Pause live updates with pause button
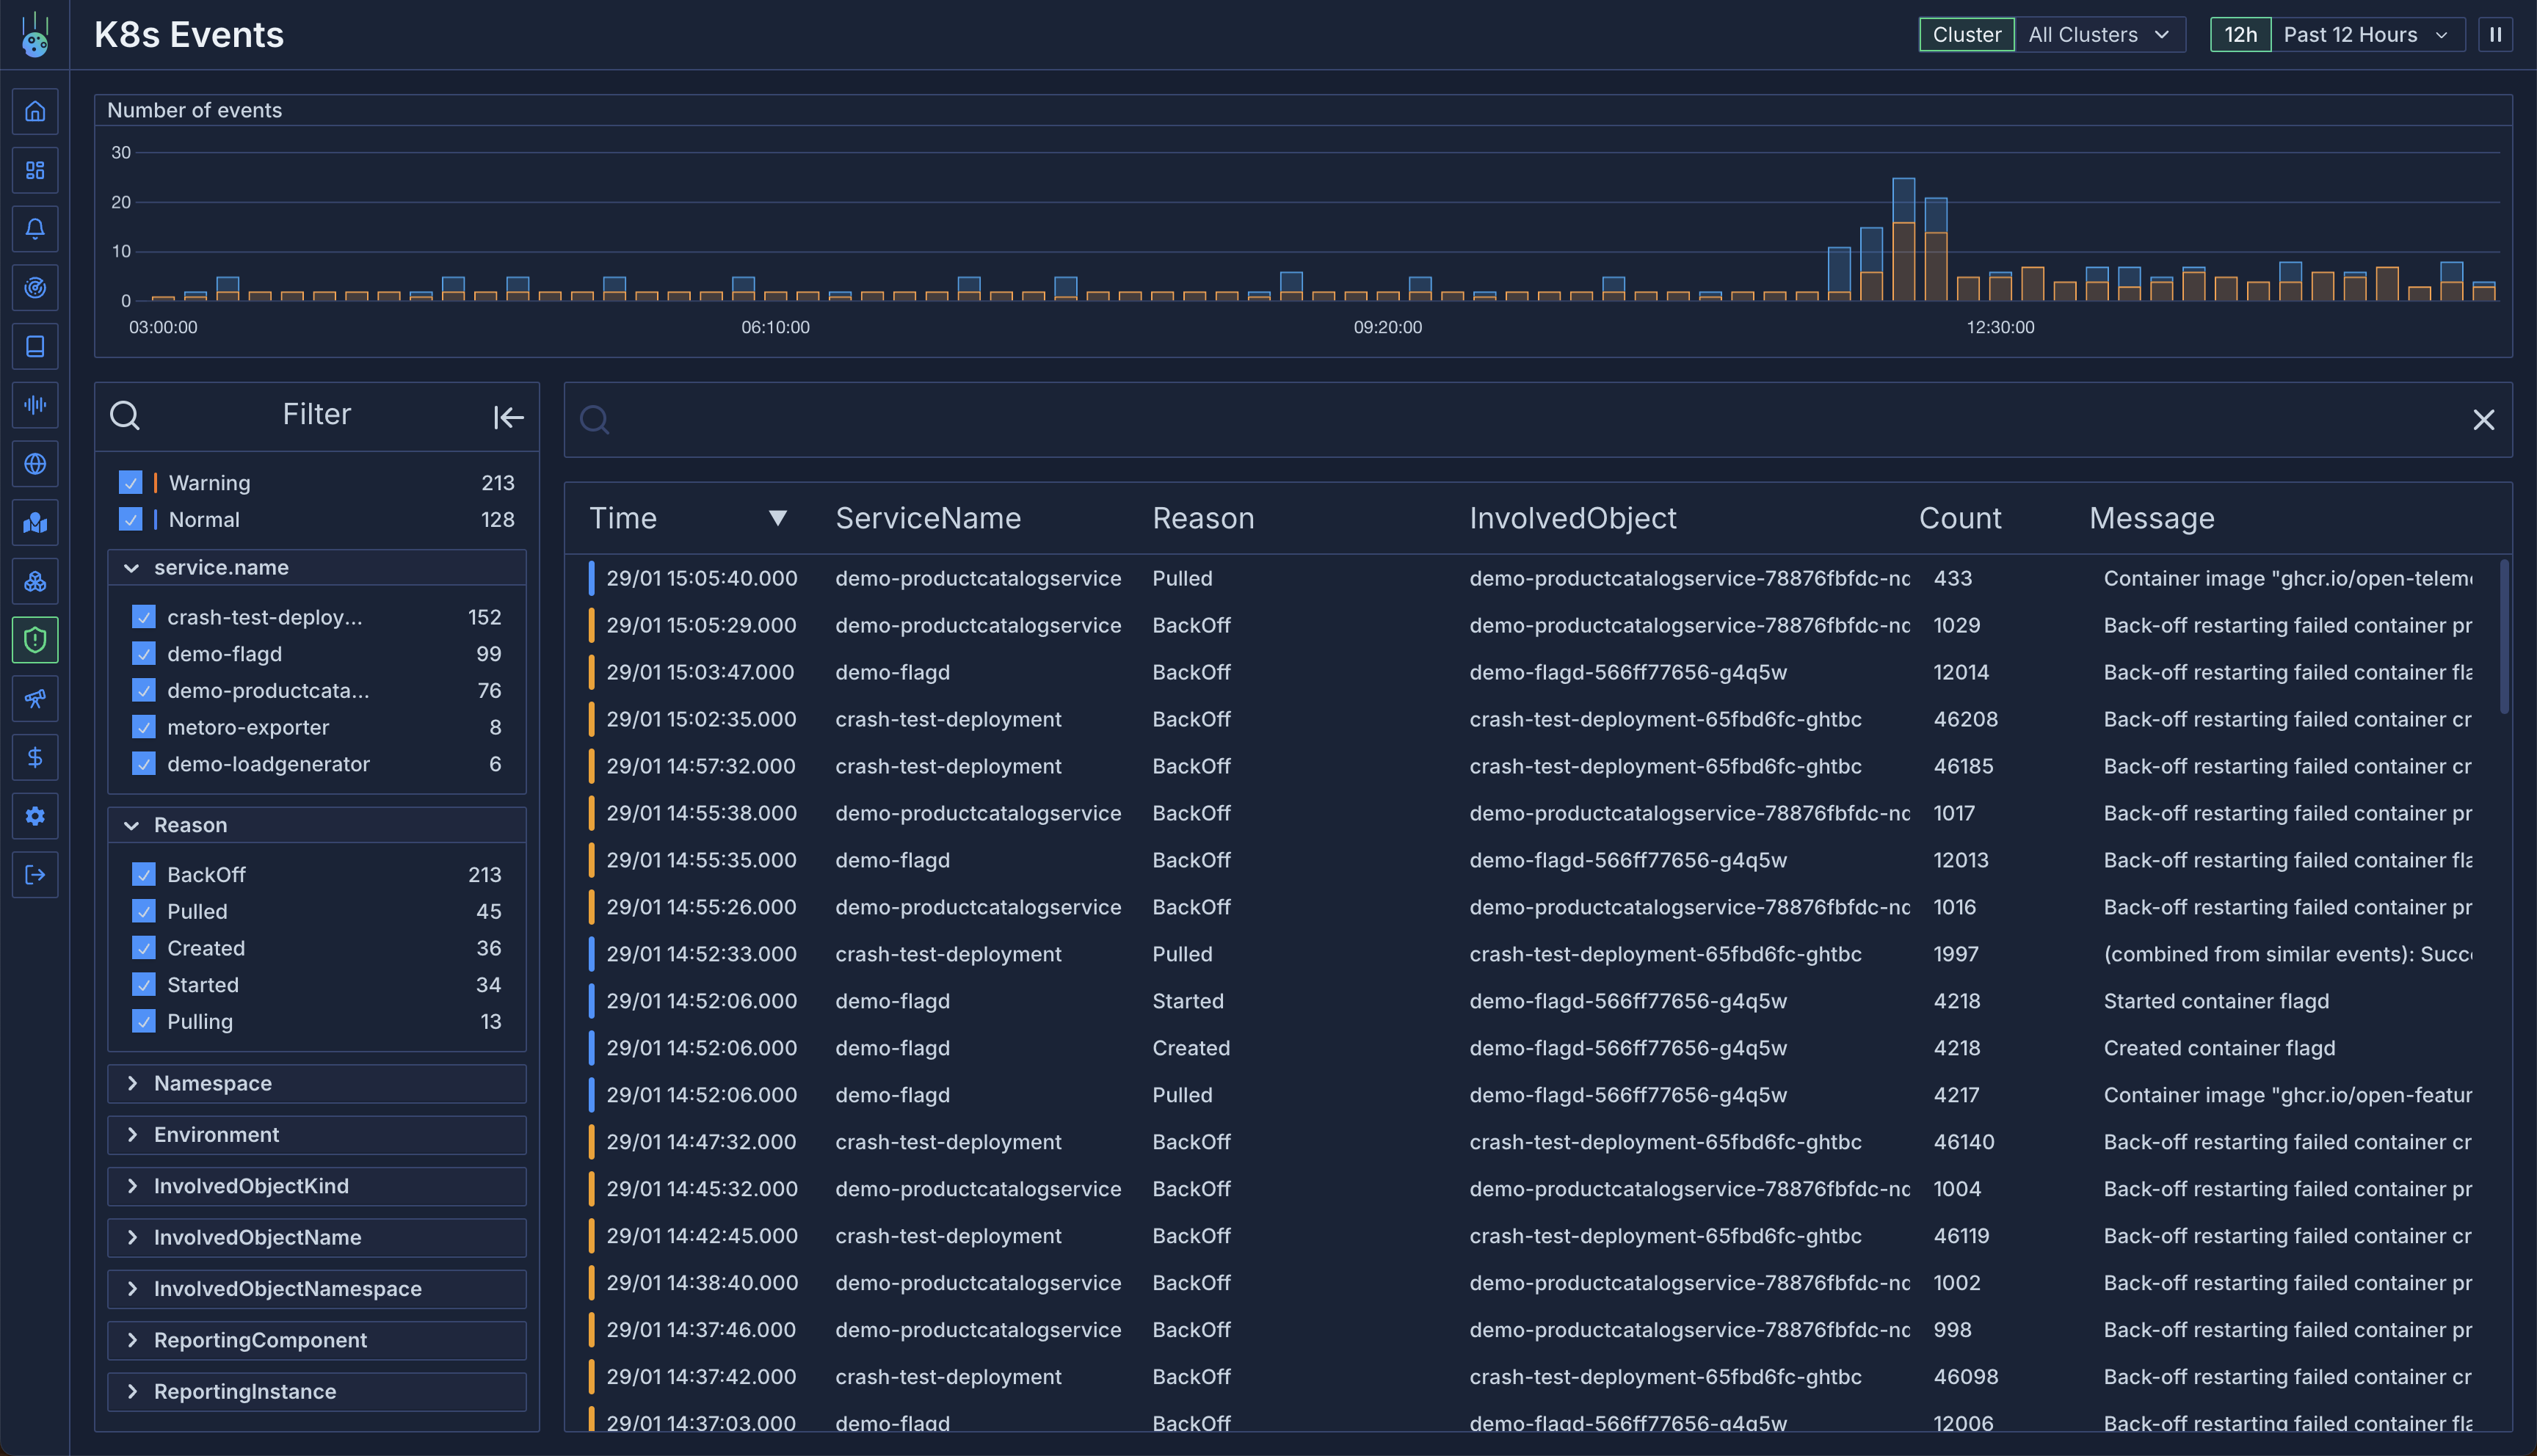This screenshot has height=1456, width=2537. coord(2495,35)
